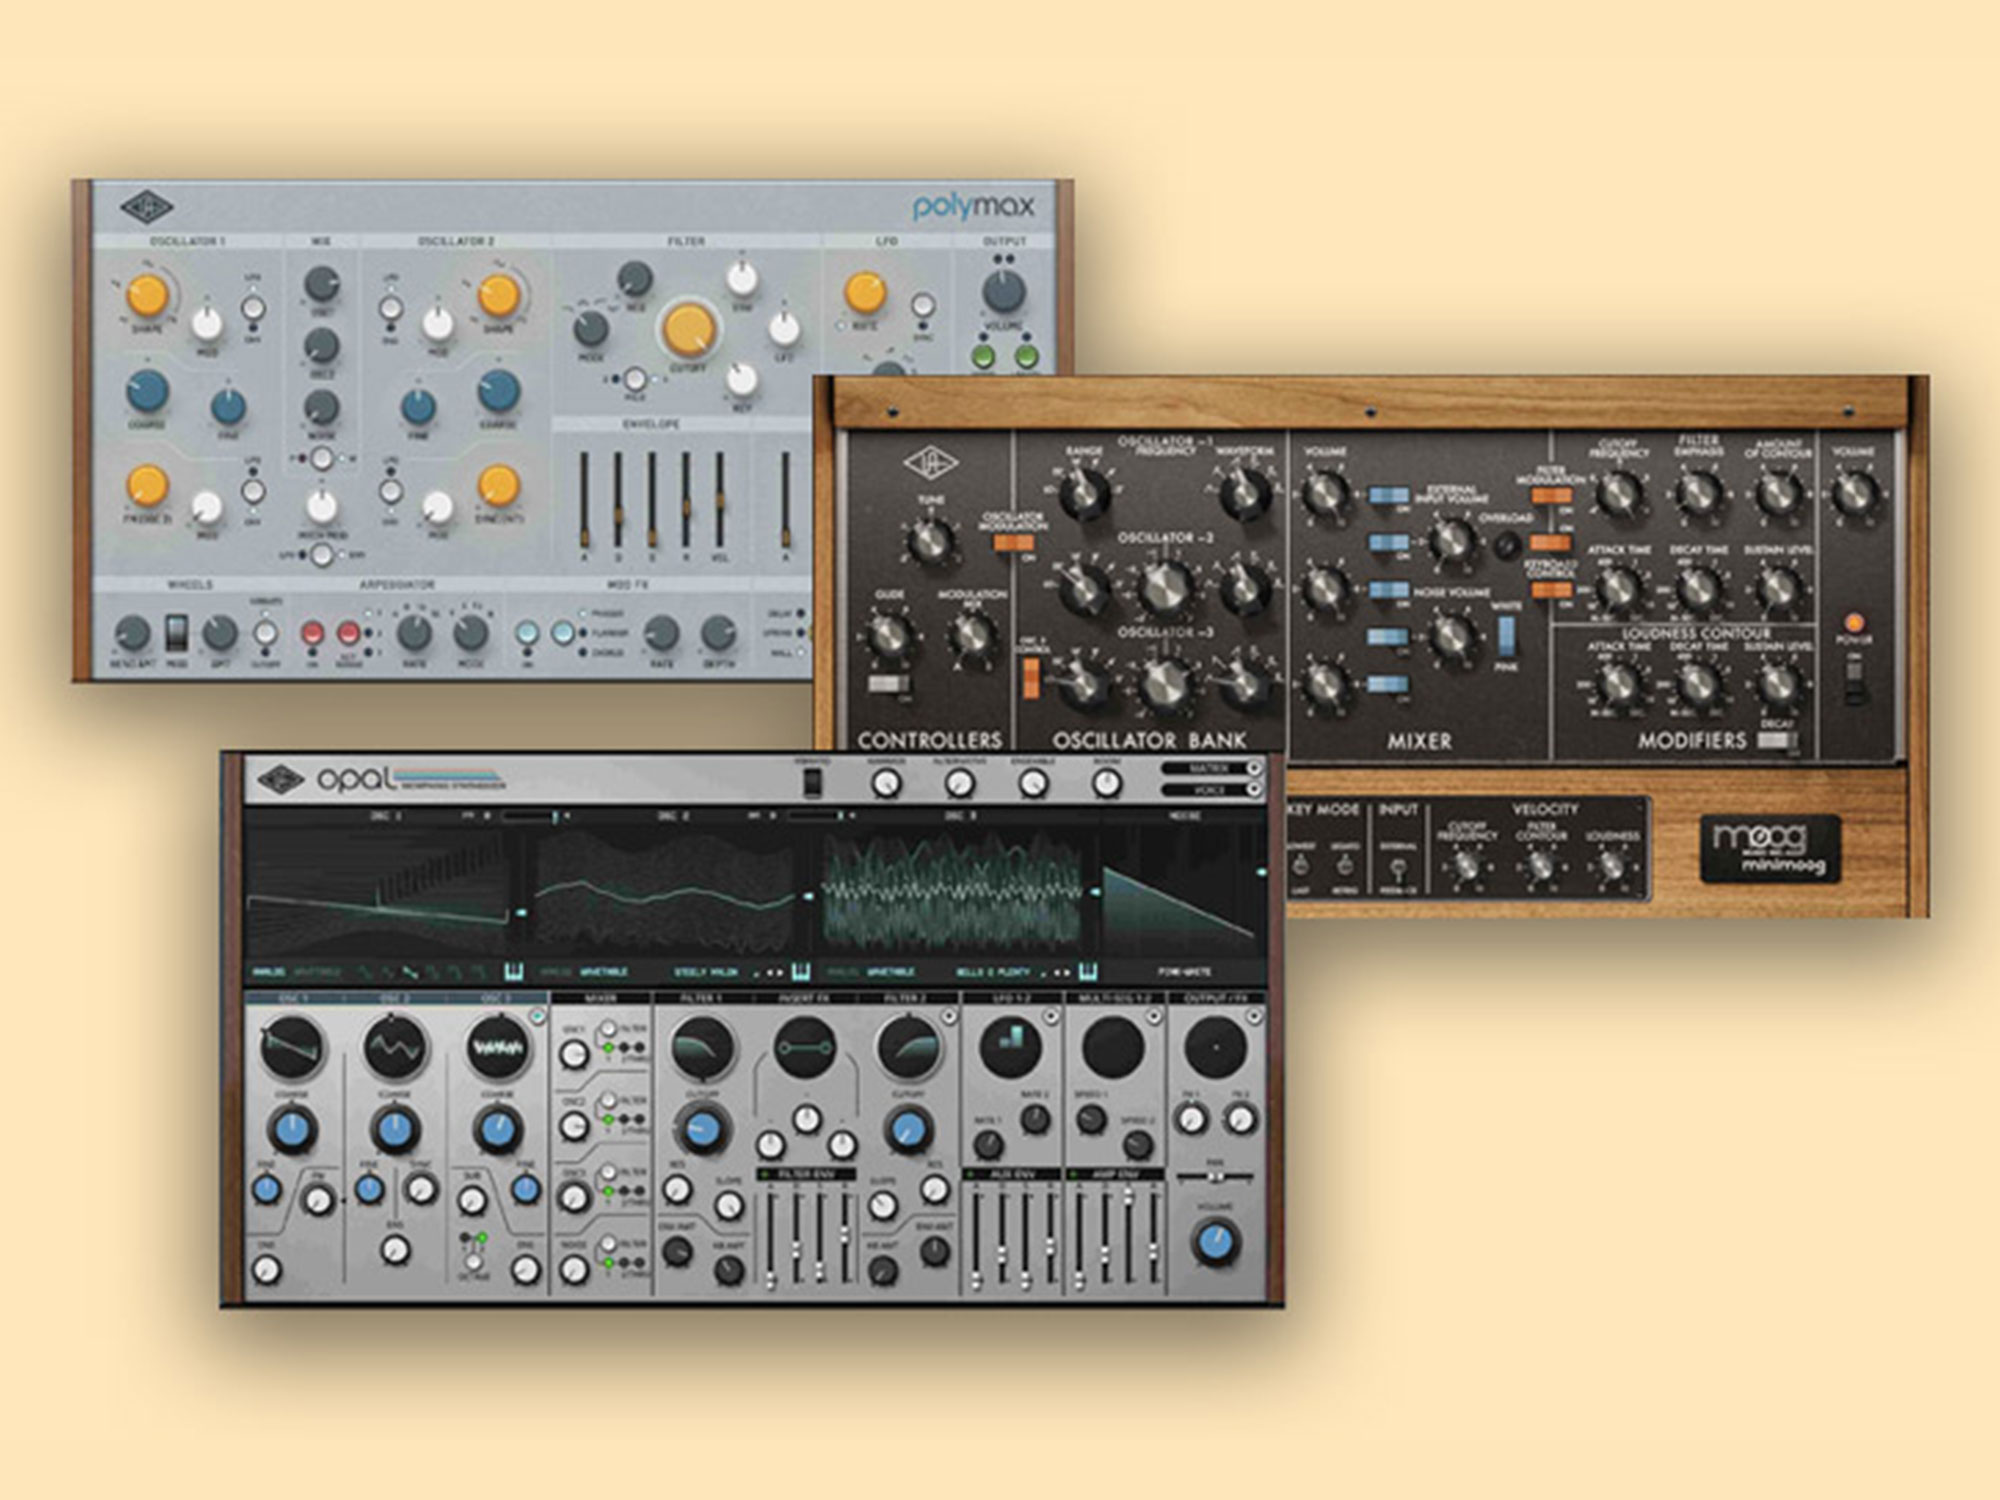Screen dimensions: 2000x1500
Task: Click the blue Volume knob in Opal output
Action: [1215, 1243]
